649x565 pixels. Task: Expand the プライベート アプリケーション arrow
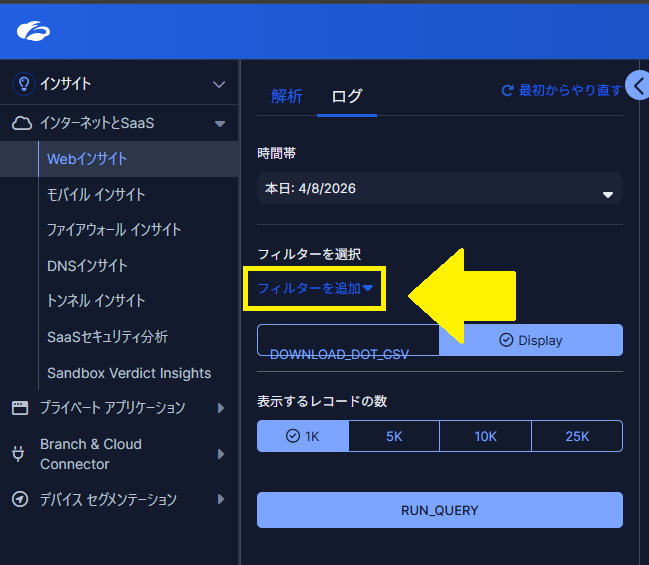(x=221, y=408)
